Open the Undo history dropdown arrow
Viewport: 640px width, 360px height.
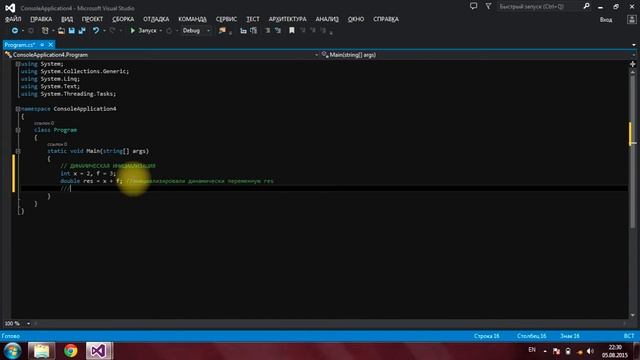[104, 31]
